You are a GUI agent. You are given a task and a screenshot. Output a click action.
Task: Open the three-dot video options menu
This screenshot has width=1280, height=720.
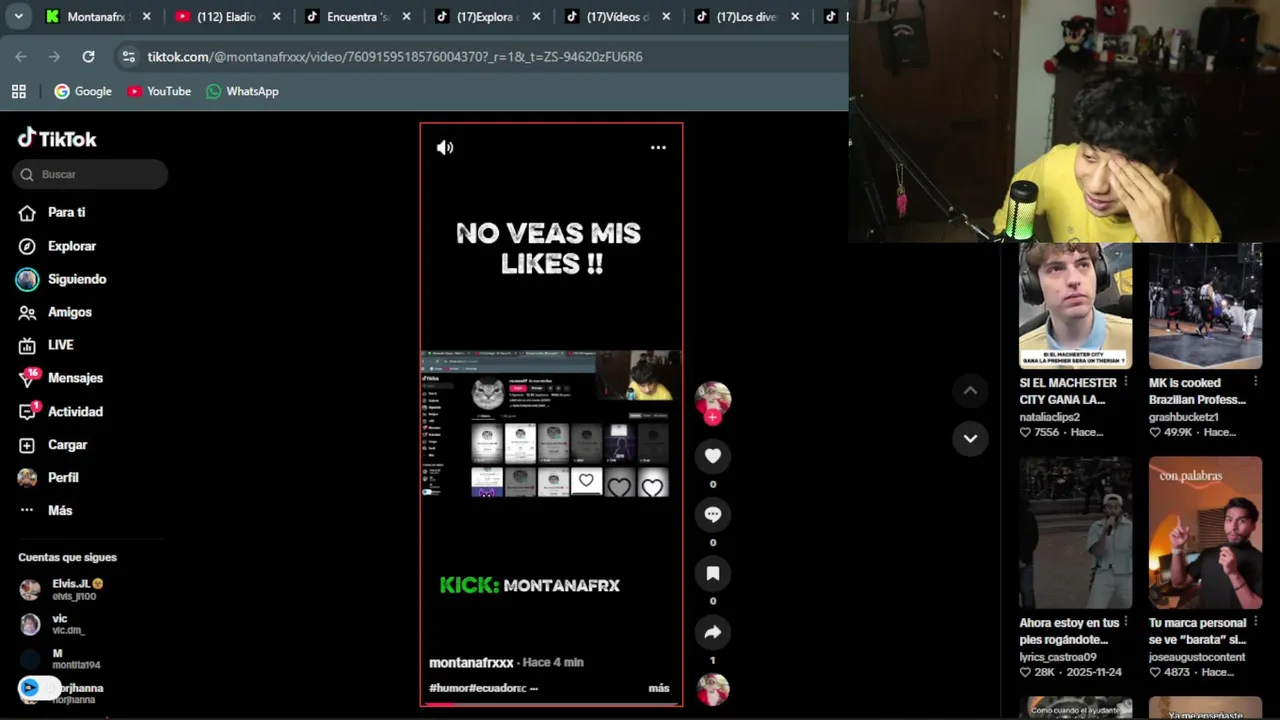658,147
